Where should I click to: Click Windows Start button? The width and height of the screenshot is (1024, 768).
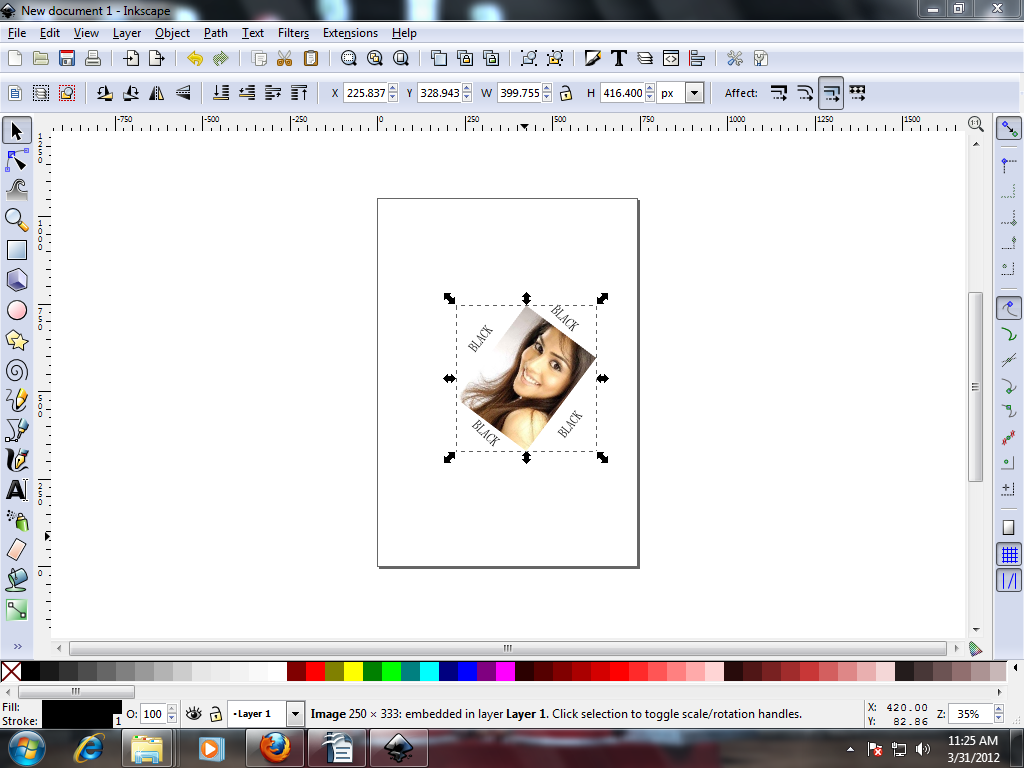(27, 747)
